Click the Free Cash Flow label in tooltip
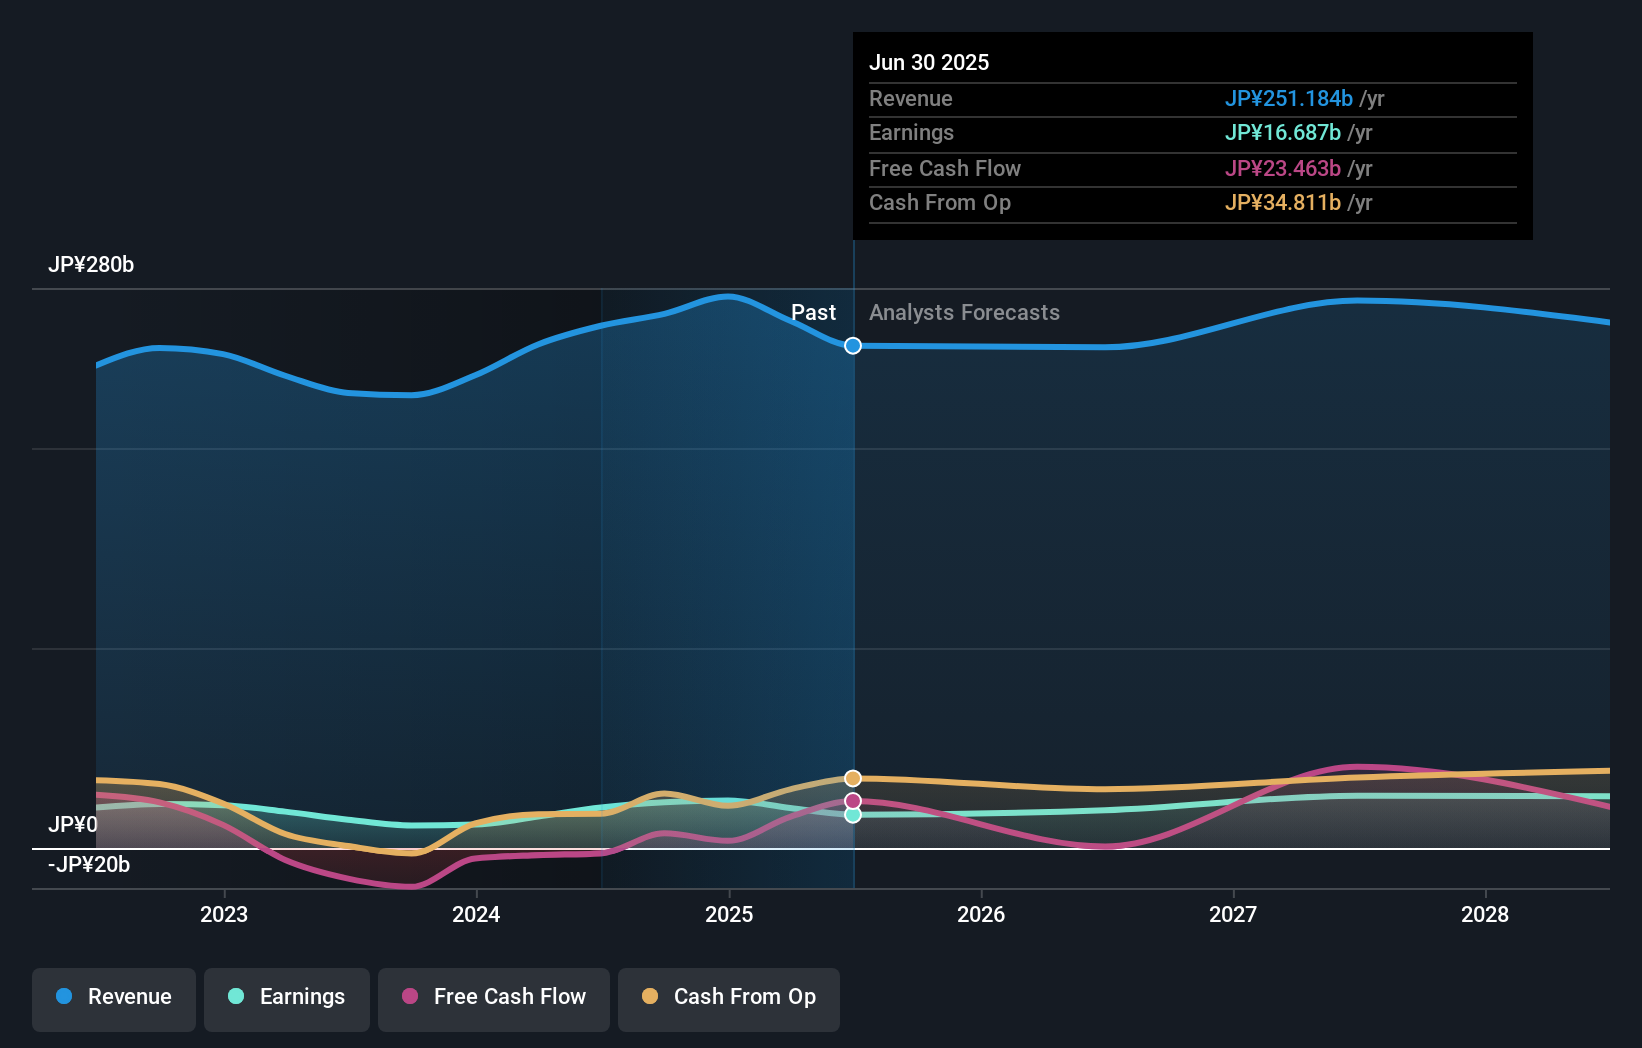 pyautogui.click(x=945, y=169)
